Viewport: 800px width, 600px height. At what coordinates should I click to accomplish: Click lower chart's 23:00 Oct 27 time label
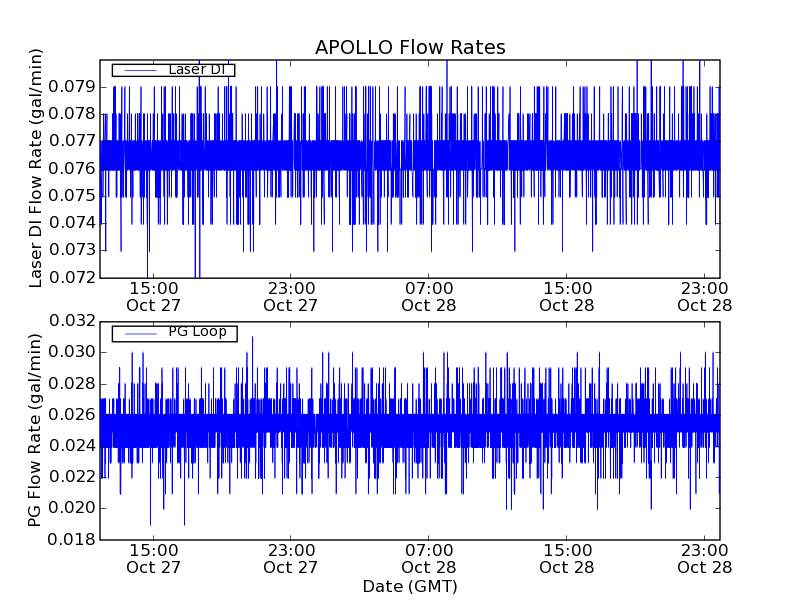pos(291,558)
